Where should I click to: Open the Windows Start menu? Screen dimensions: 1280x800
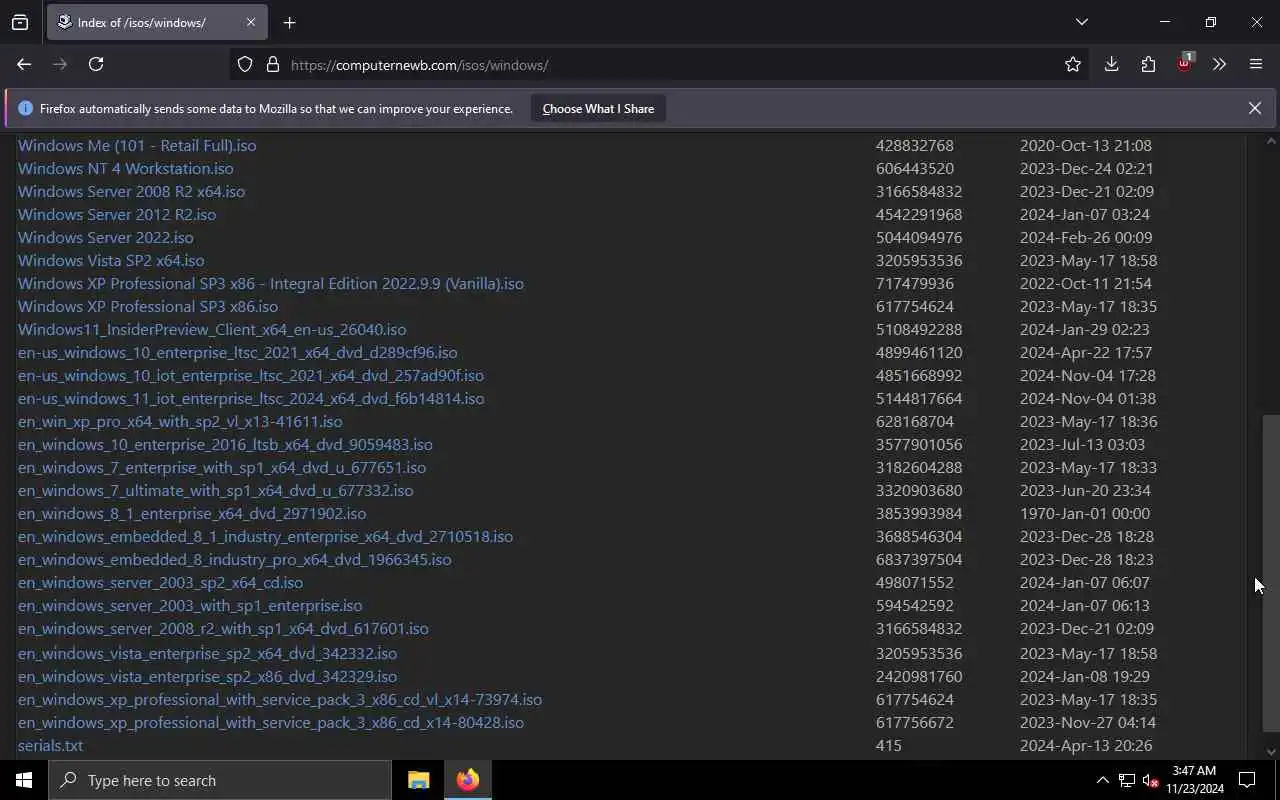tap(24, 780)
